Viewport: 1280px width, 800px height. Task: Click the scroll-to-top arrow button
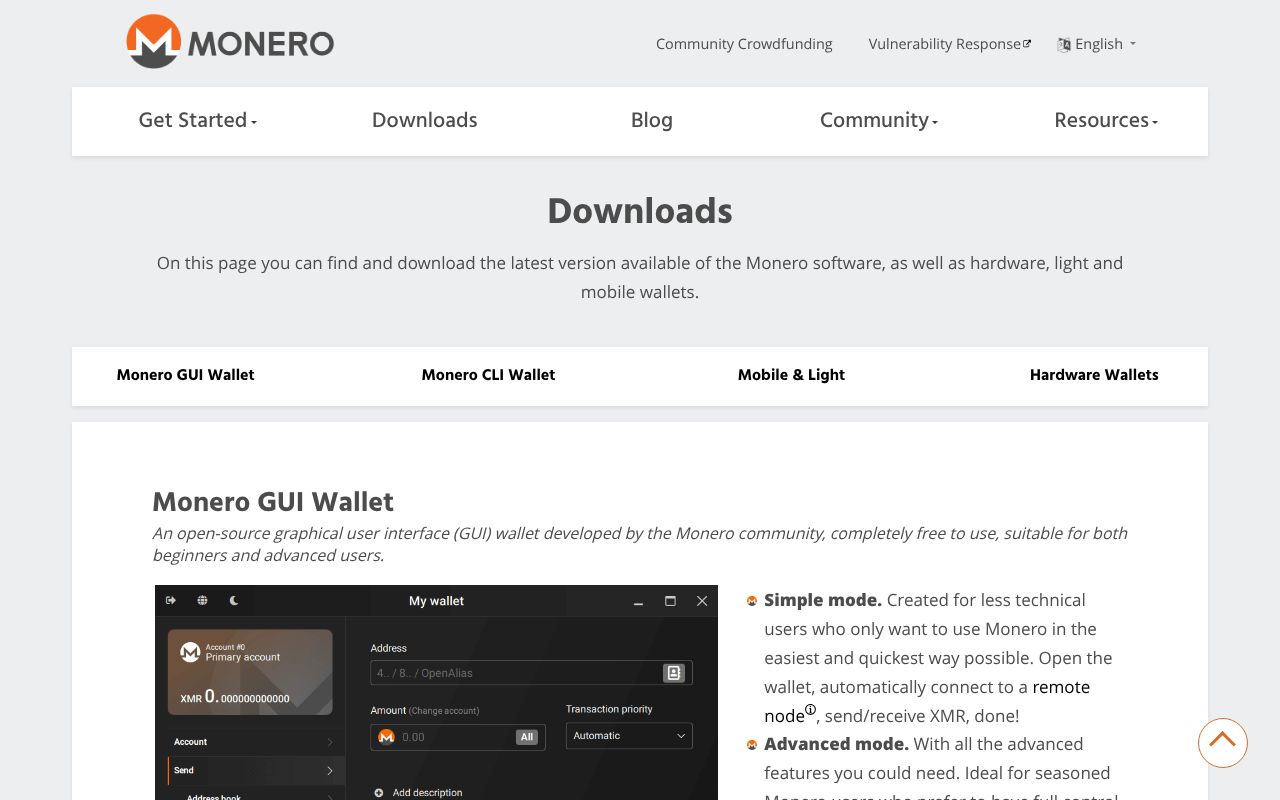1222,742
